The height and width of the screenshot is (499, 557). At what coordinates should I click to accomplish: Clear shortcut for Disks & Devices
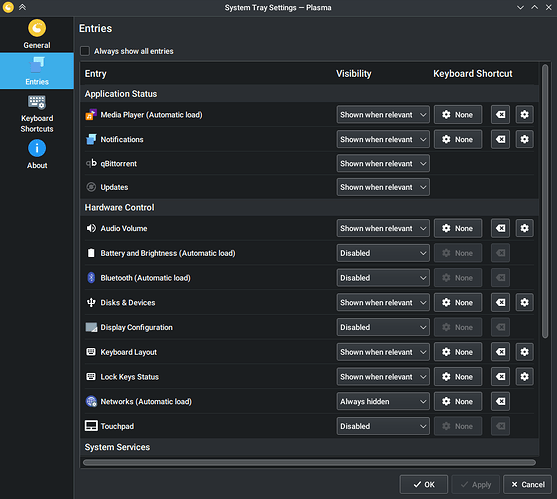point(500,302)
